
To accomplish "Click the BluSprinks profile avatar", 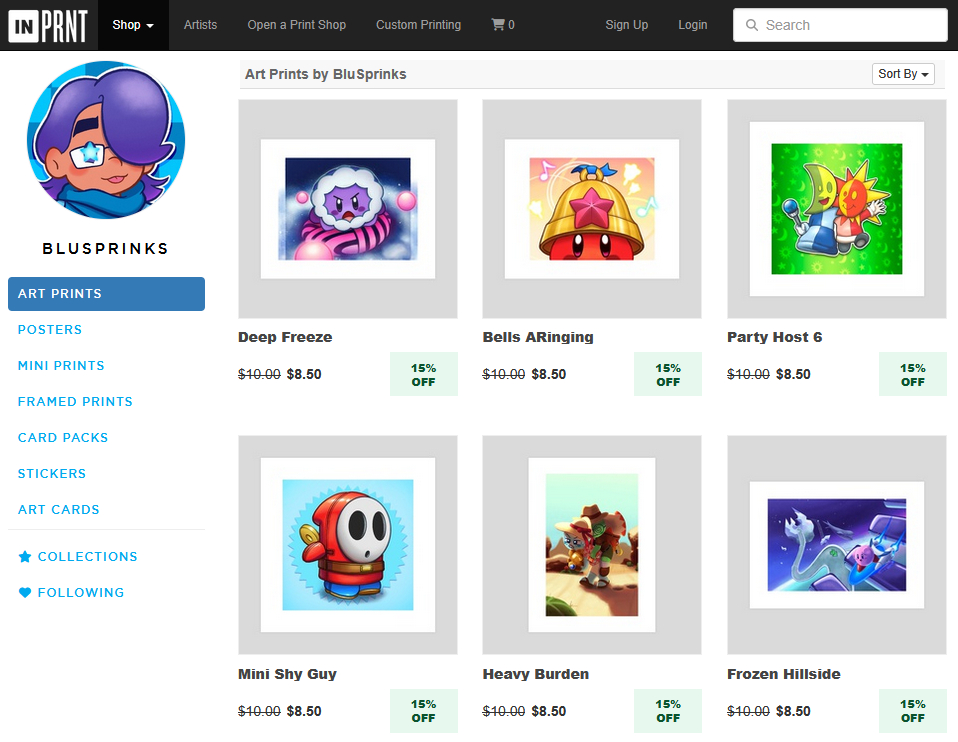I will click(106, 139).
